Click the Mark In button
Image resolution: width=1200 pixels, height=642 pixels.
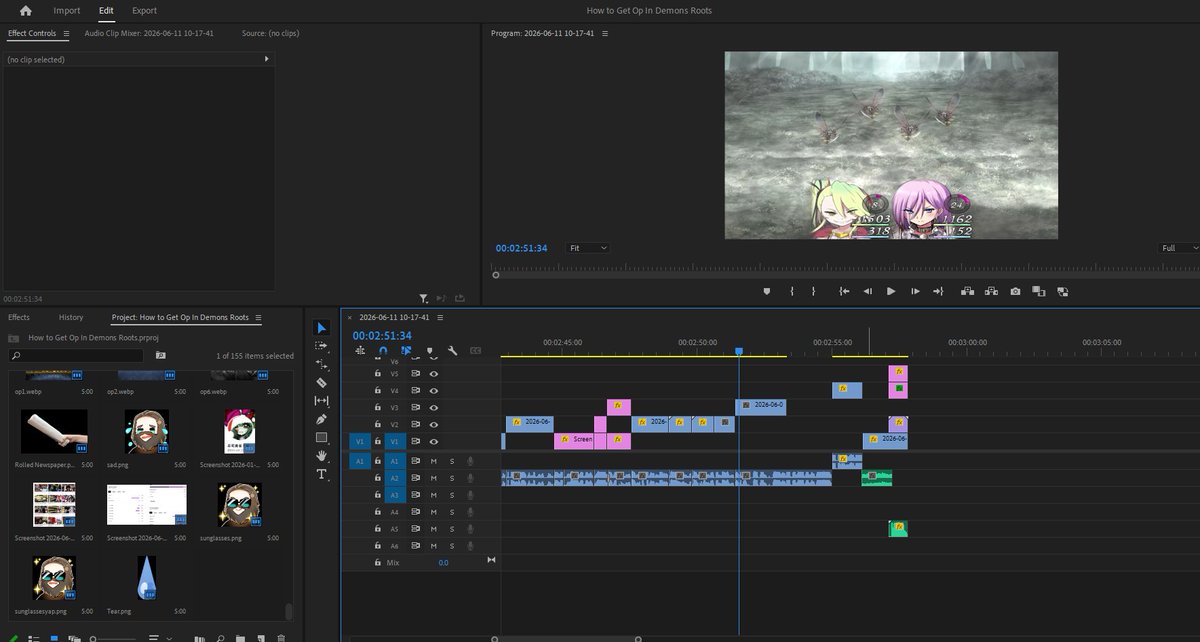pyautogui.click(x=791, y=291)
